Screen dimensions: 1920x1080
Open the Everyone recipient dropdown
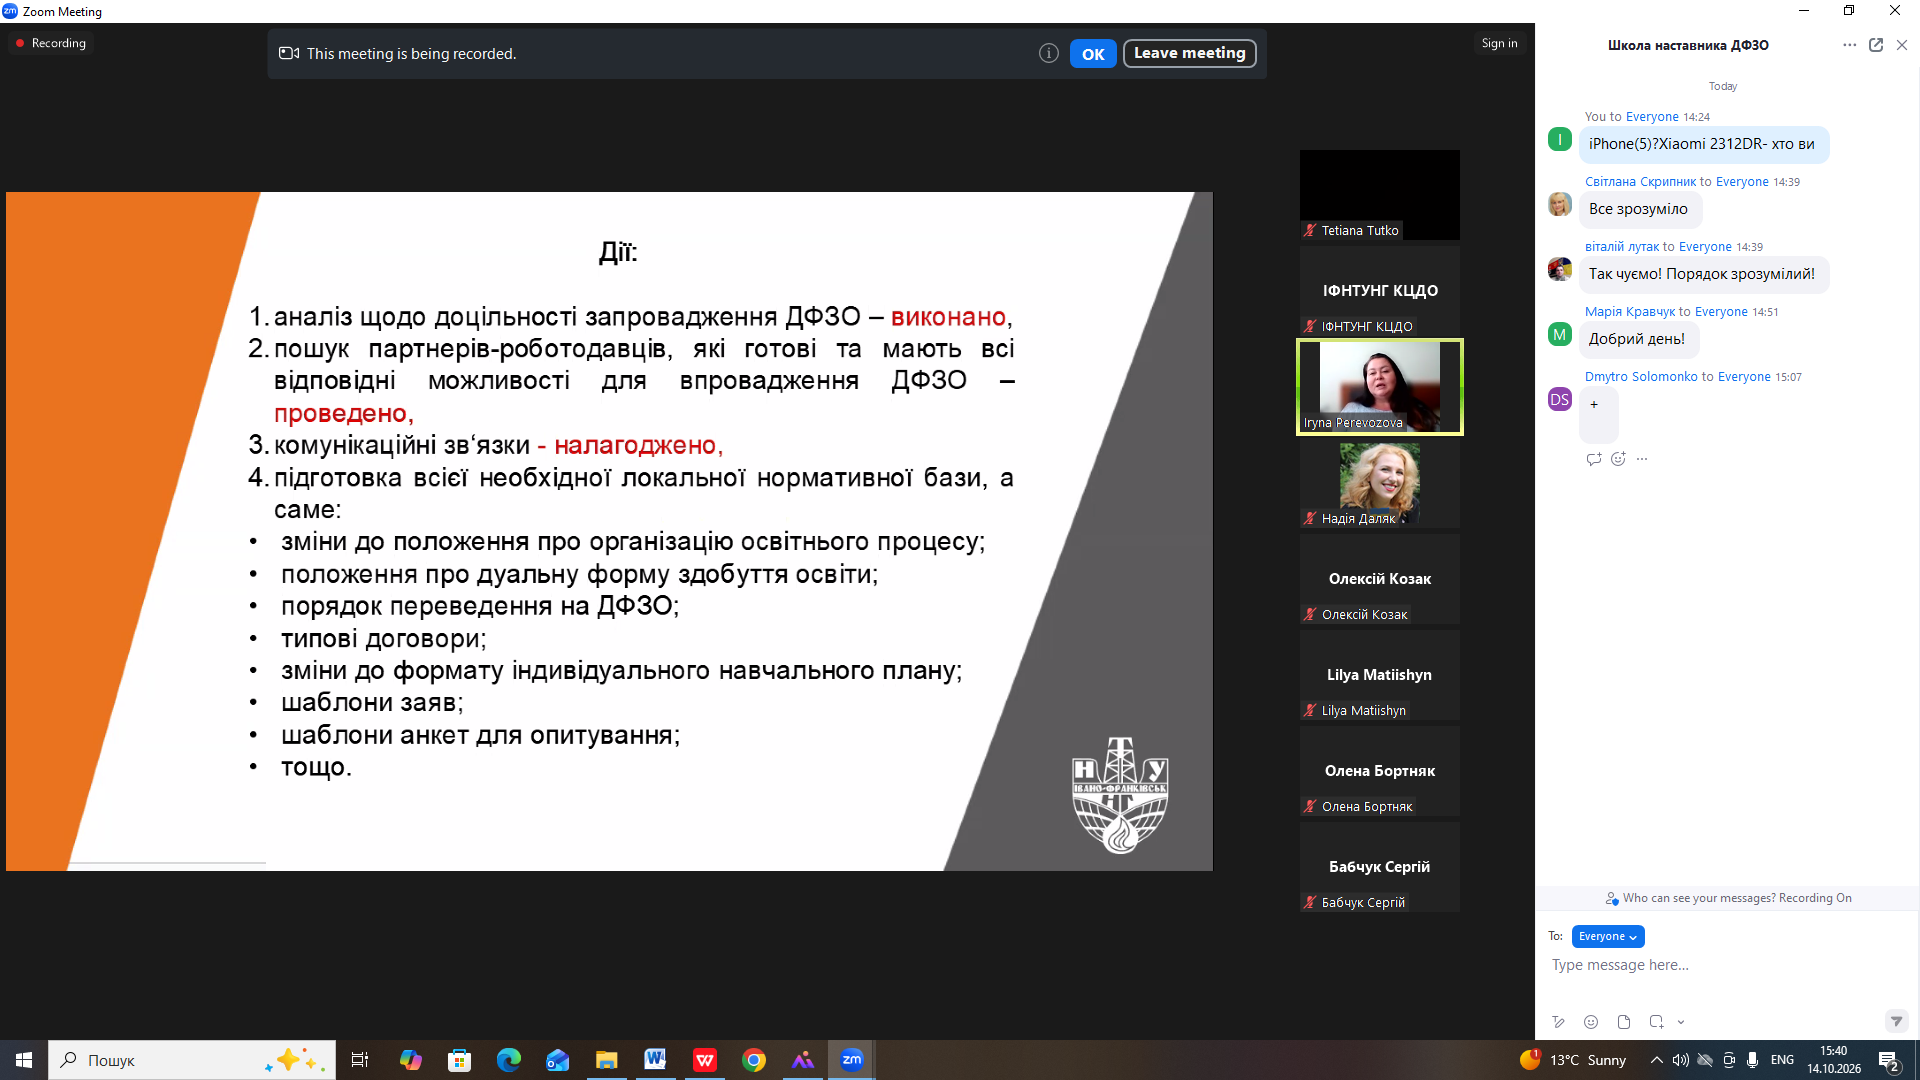[1608, 937]
